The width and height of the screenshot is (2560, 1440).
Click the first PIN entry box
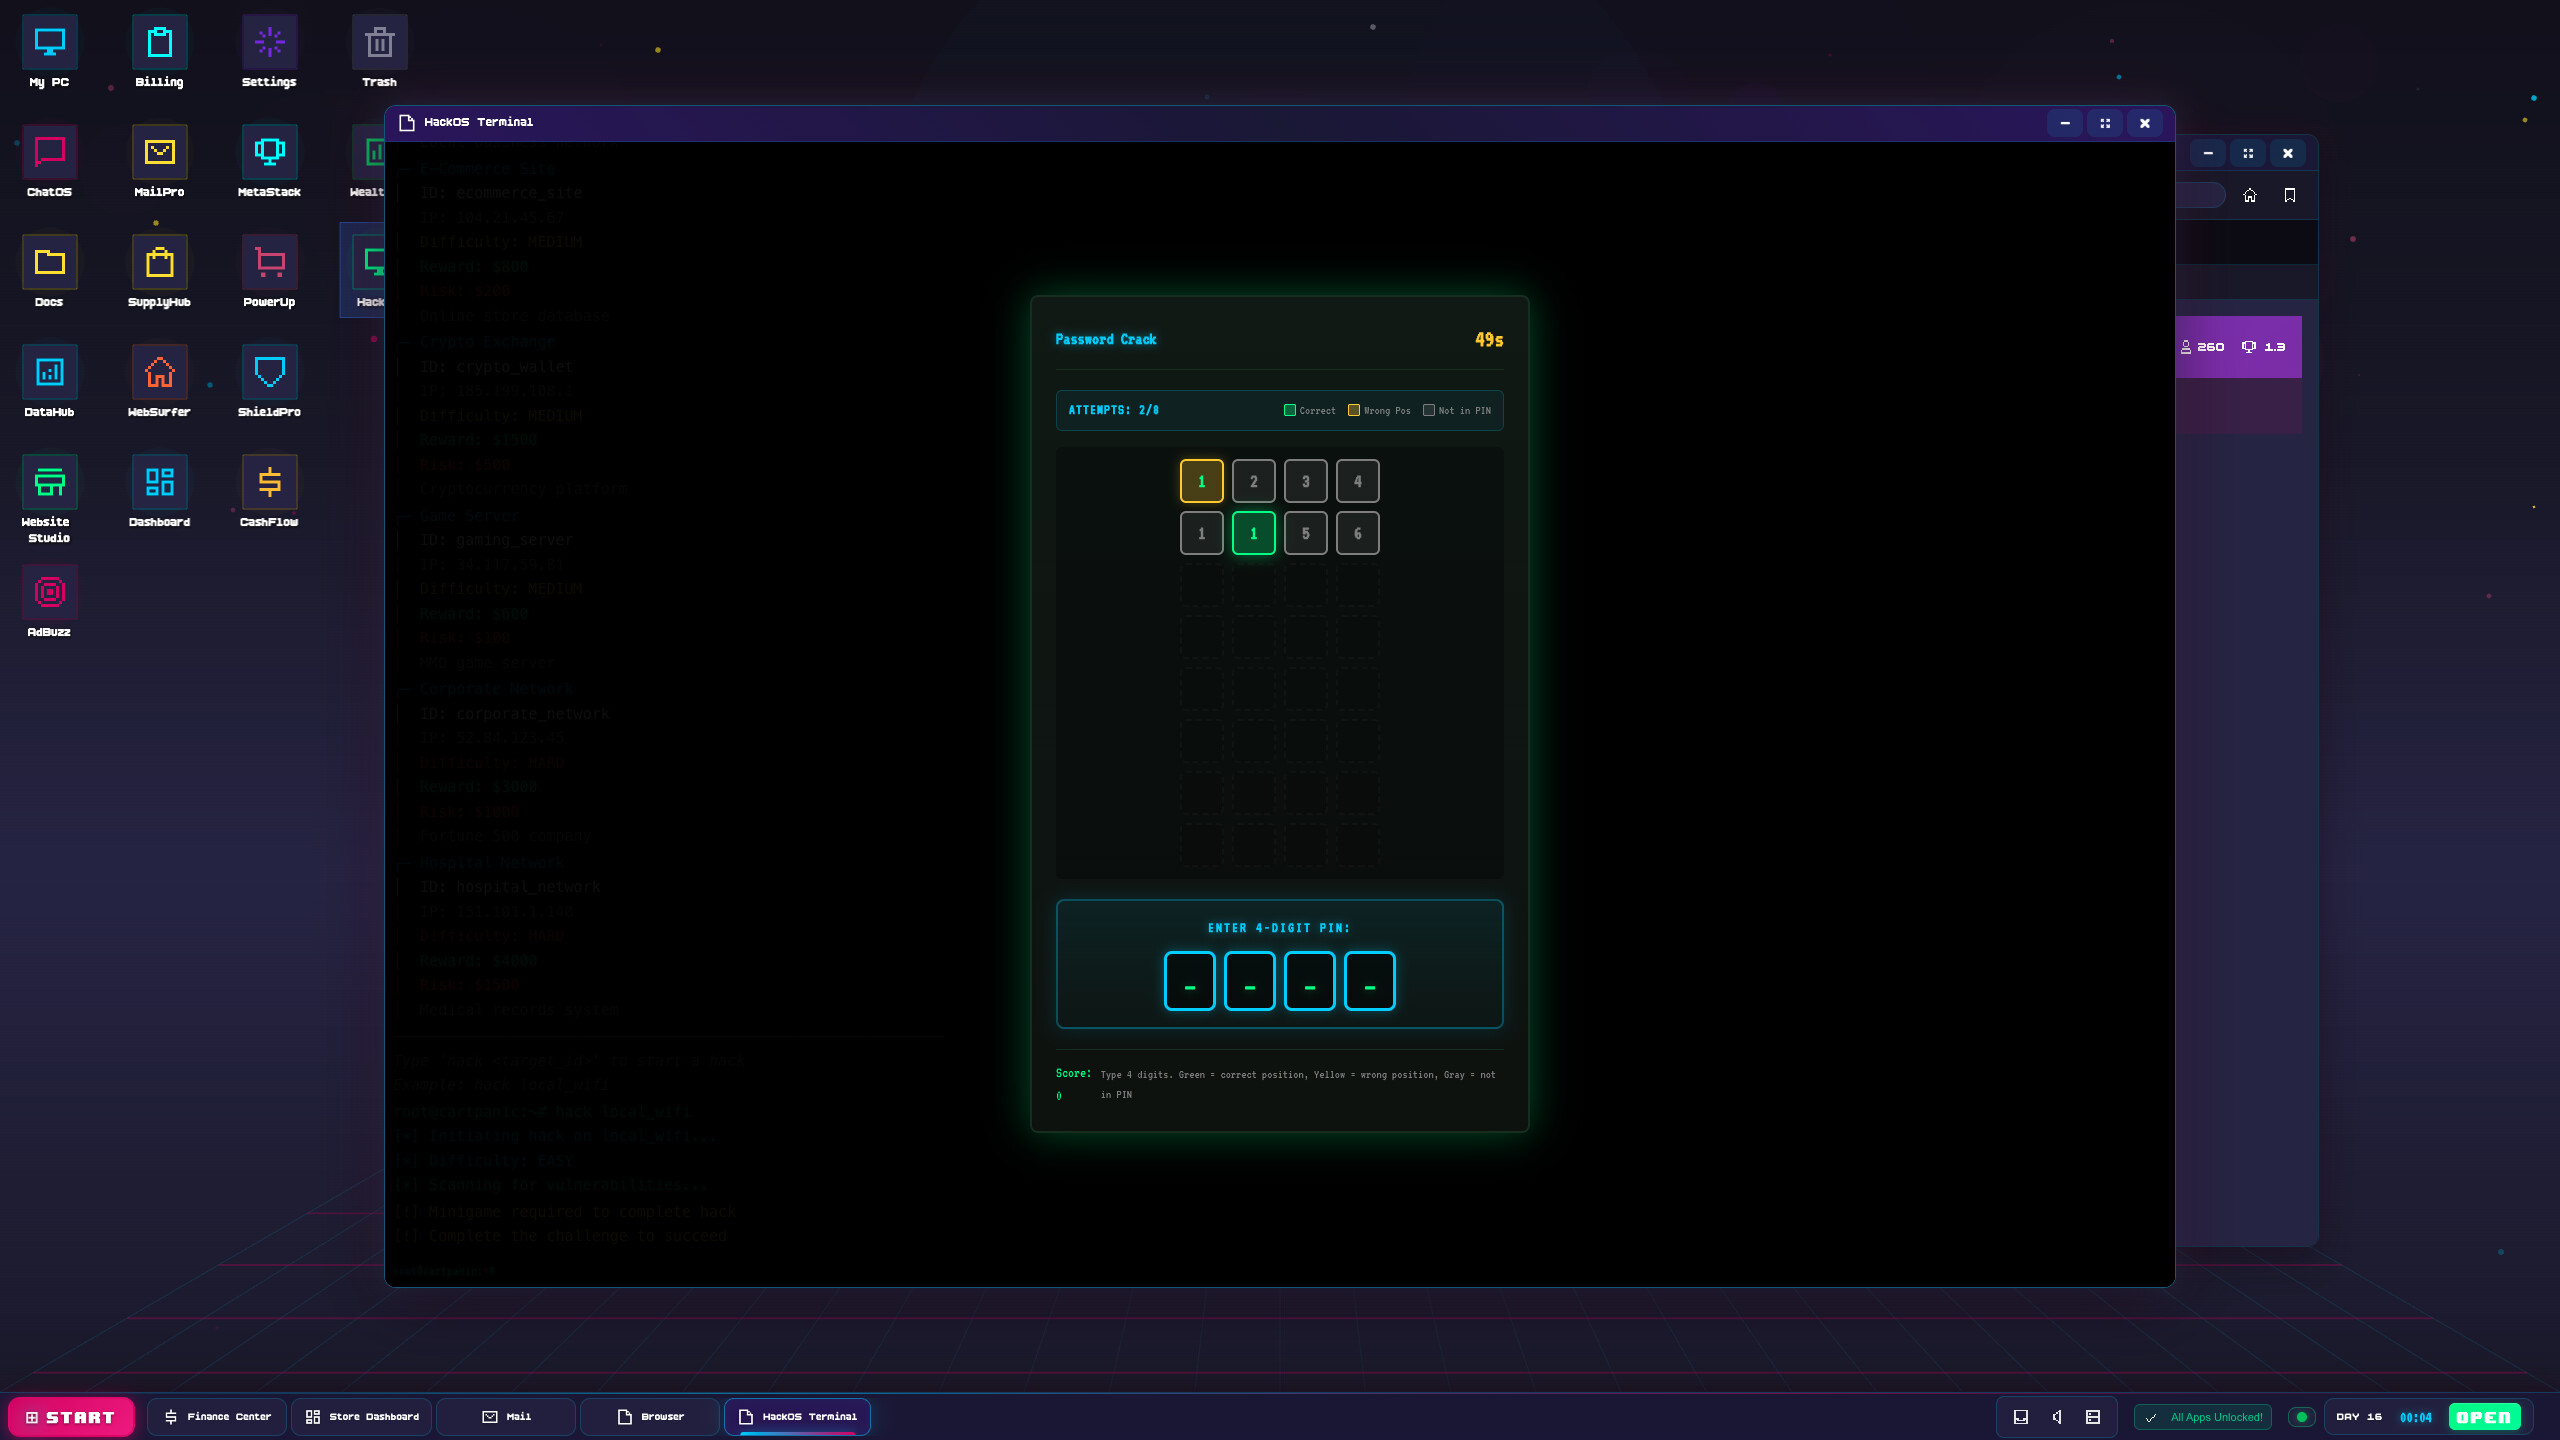(1190, 981)
